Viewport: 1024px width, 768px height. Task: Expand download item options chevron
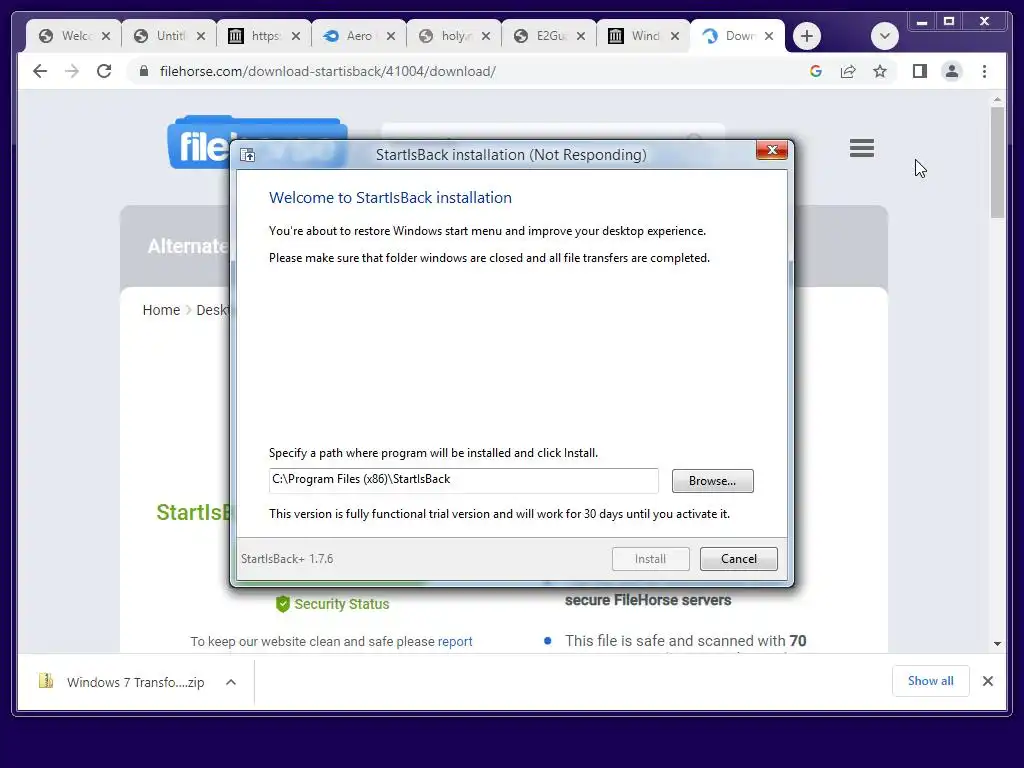click(231, 682)
